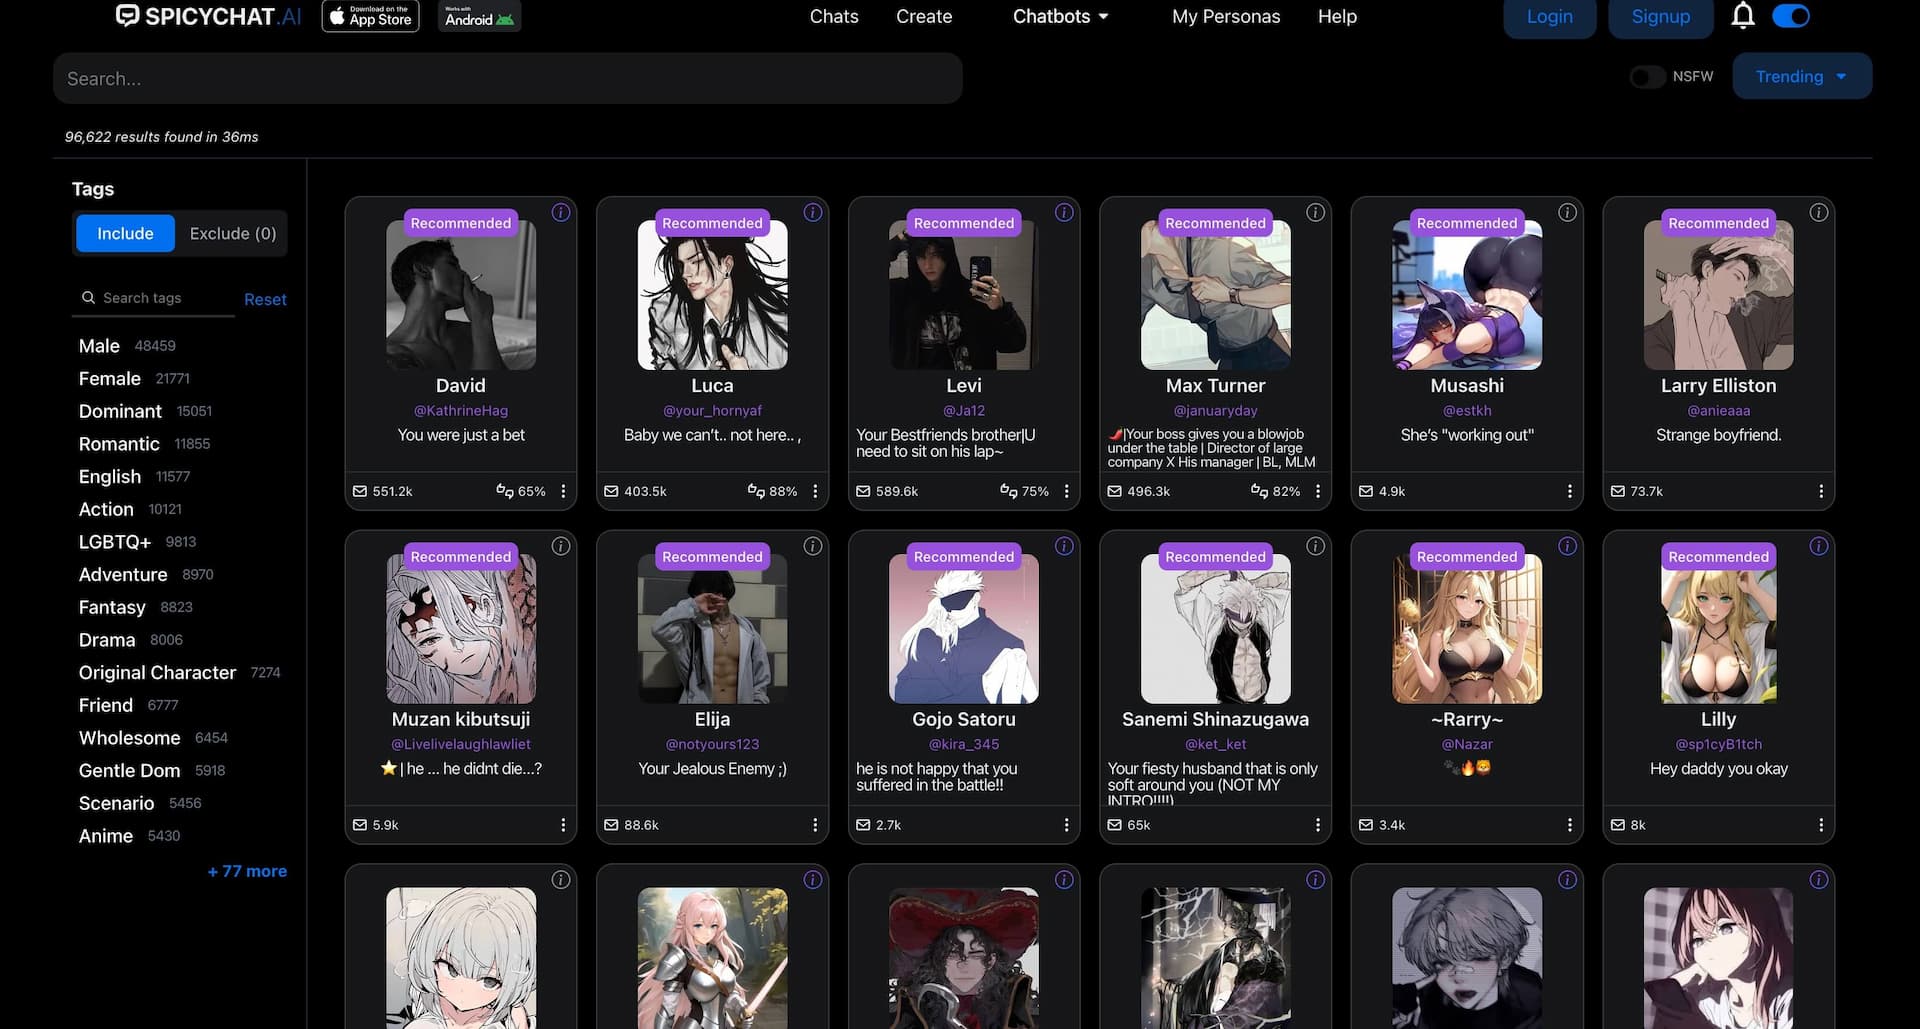Open three-dot menu on Lilly card

1821,825
